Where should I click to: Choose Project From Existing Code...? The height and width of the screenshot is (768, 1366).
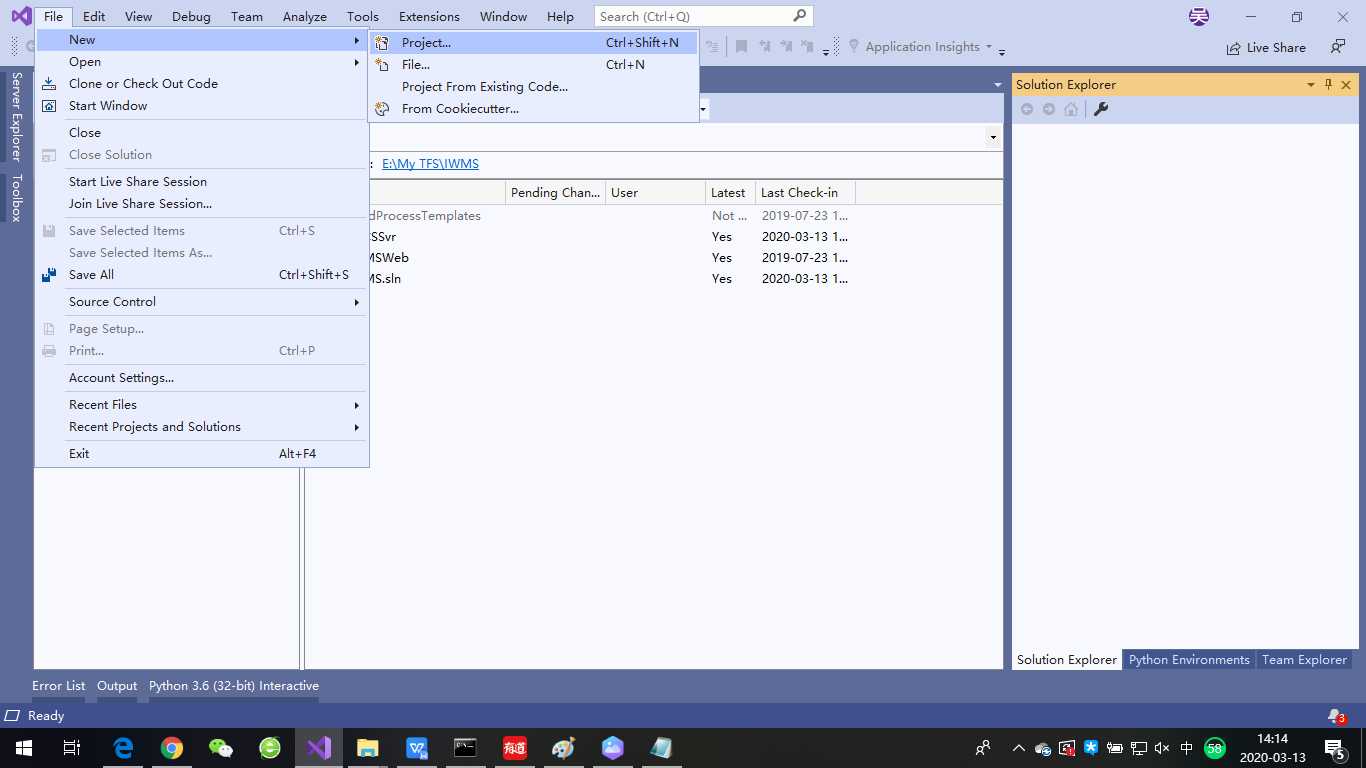point(533,87)
